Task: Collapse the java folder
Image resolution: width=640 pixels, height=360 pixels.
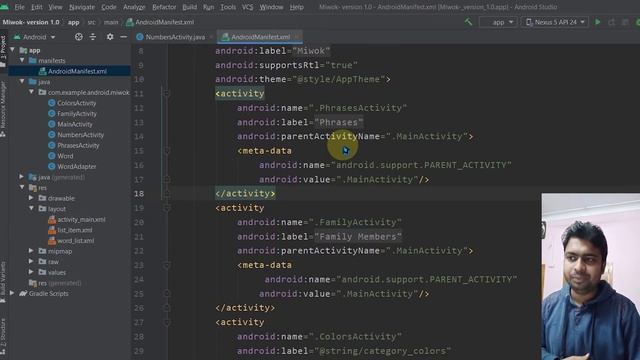Action: click(22, 81)
